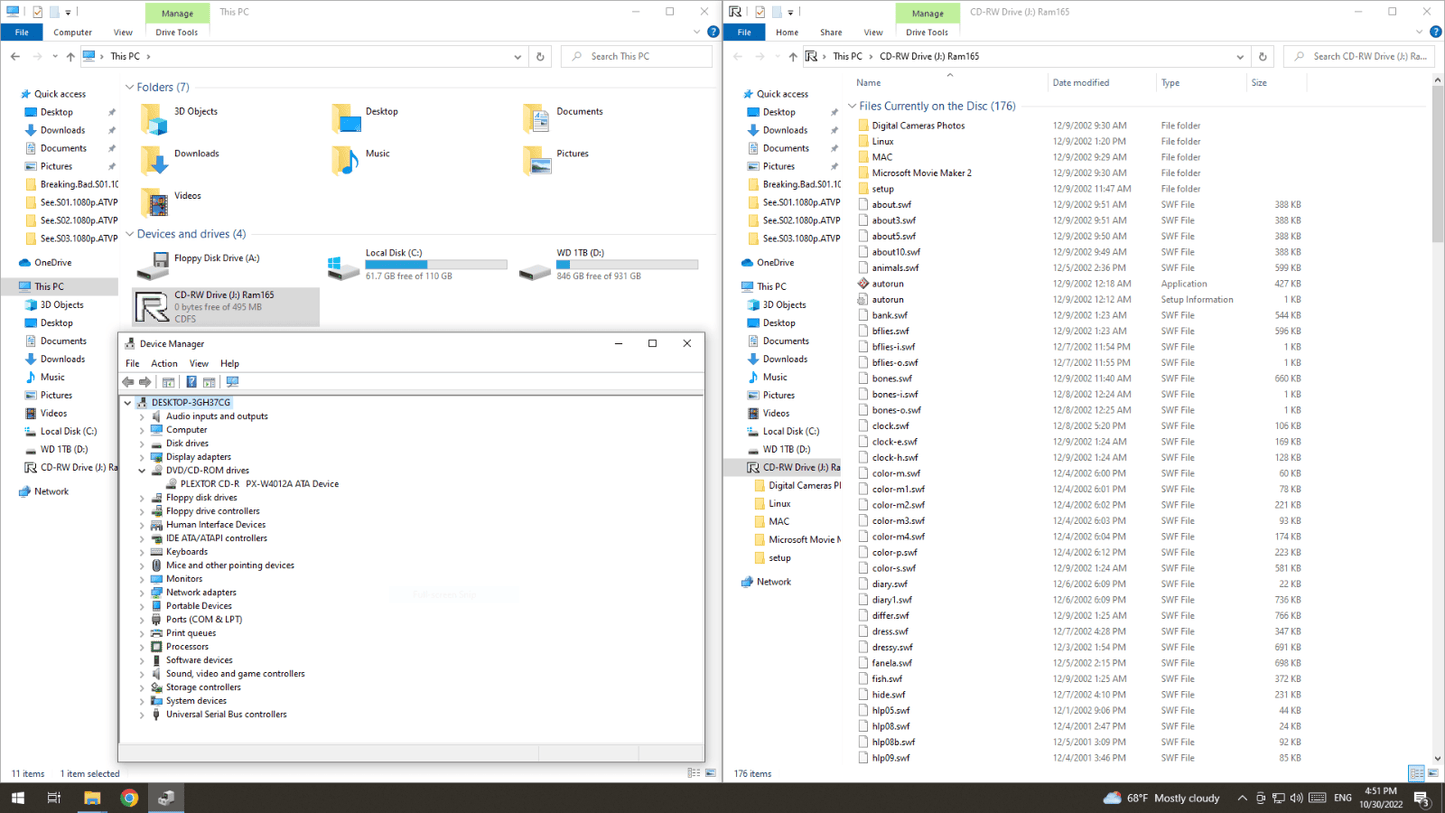Click the blue File button in This PC window
Screen dimensions: 1445x813
(21, 33)
